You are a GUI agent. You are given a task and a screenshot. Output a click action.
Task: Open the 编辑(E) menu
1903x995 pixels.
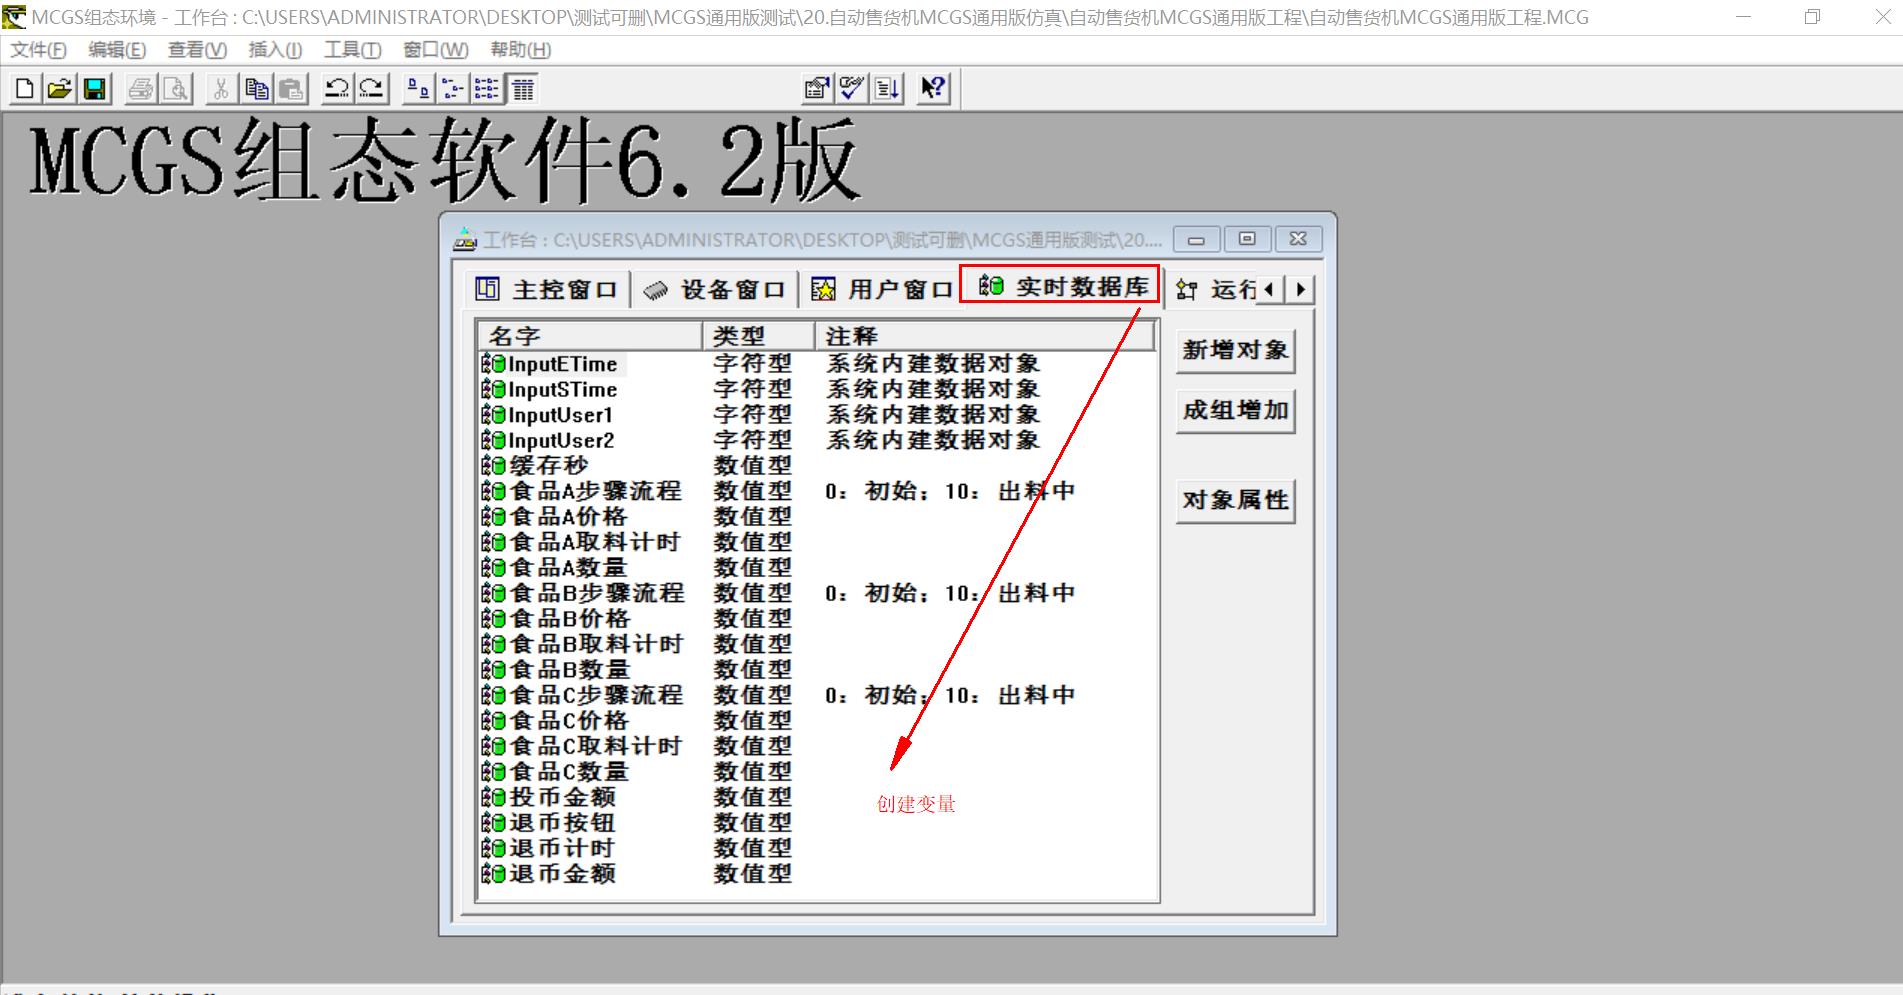point(117,50)
